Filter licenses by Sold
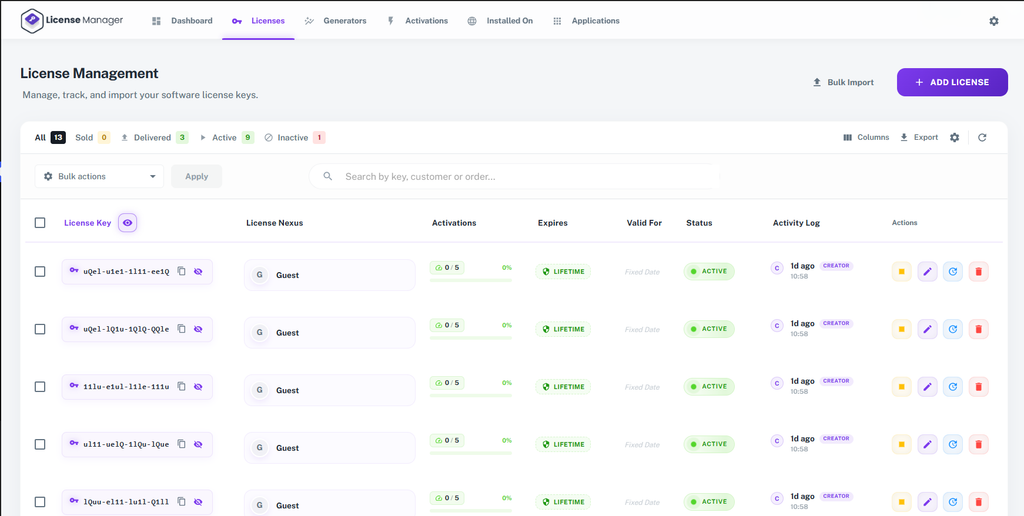The width and height of the screenshot is (1024, 516). coord(92,137)
